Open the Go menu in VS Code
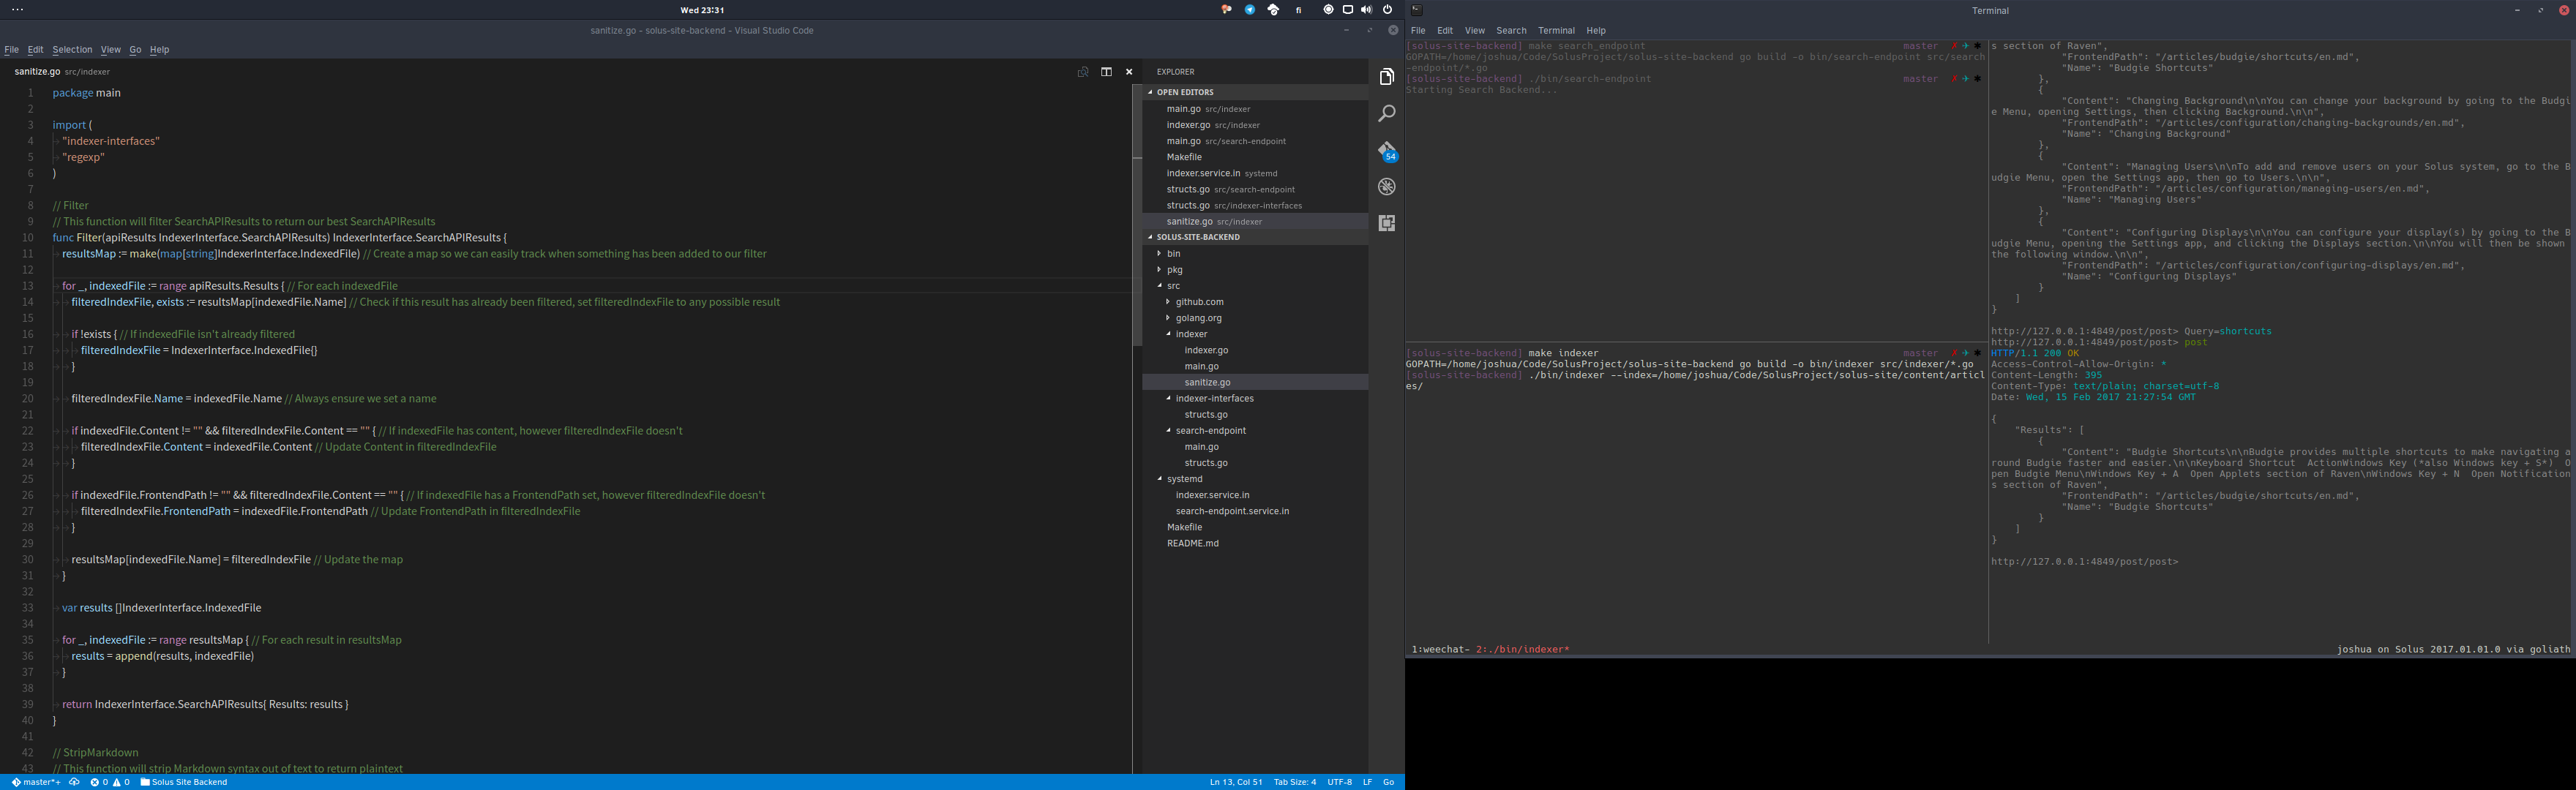Image resolution: width=2576 pixels, height=790 pixels. pos(135,50)
